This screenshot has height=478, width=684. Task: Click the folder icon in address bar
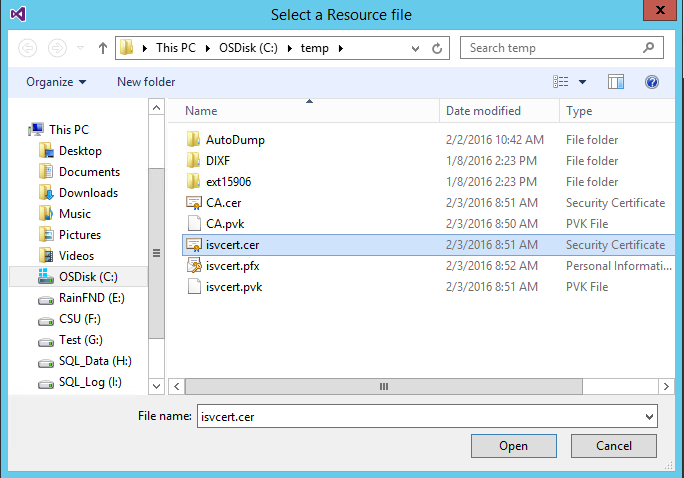127,48
